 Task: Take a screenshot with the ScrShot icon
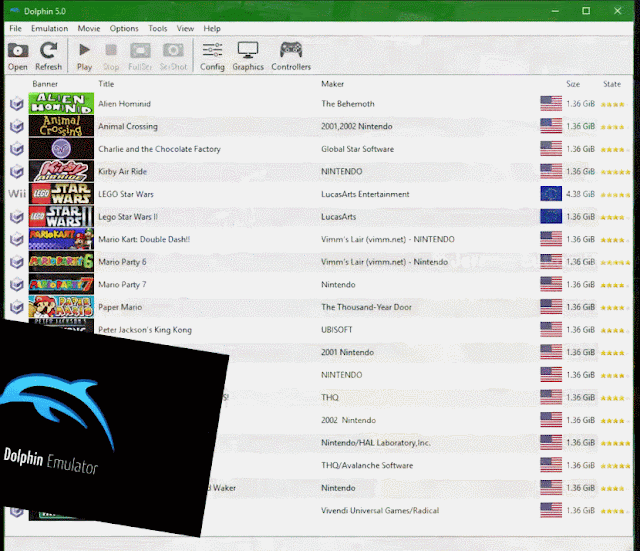coord(173,56)
